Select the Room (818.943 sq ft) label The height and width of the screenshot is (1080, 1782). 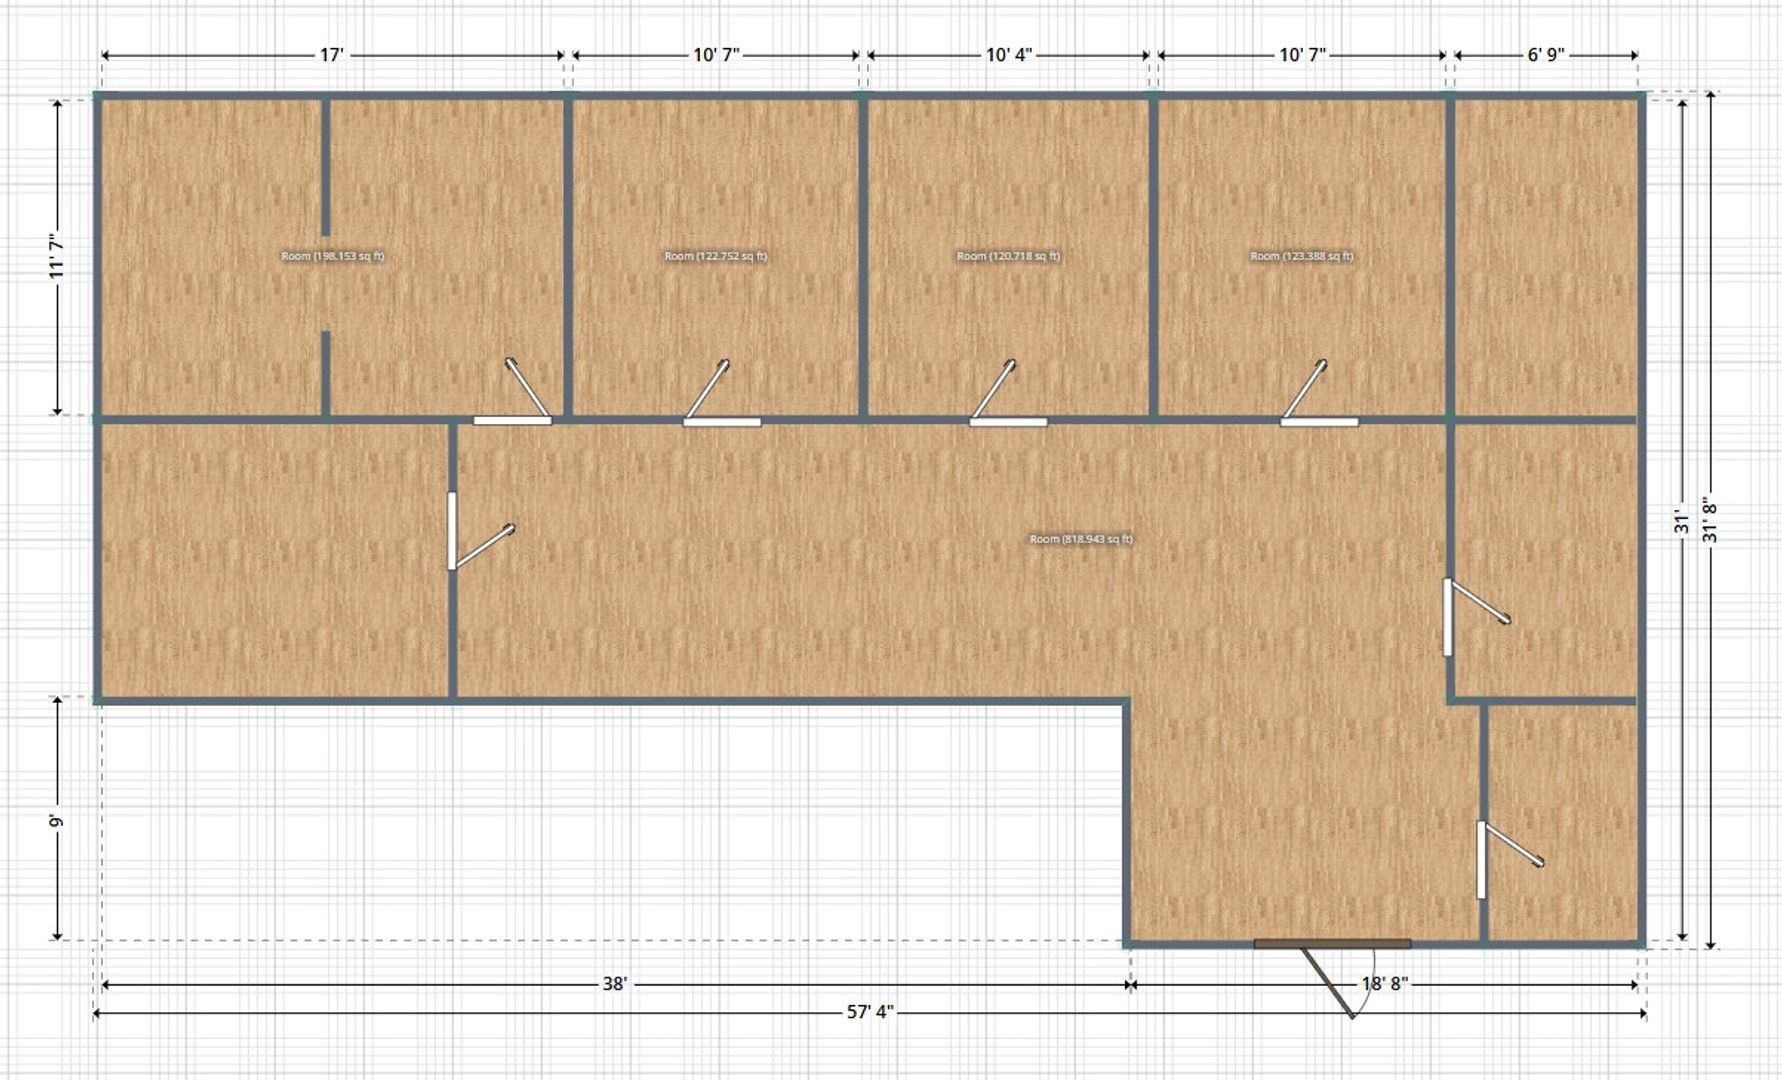point(1081,539)
